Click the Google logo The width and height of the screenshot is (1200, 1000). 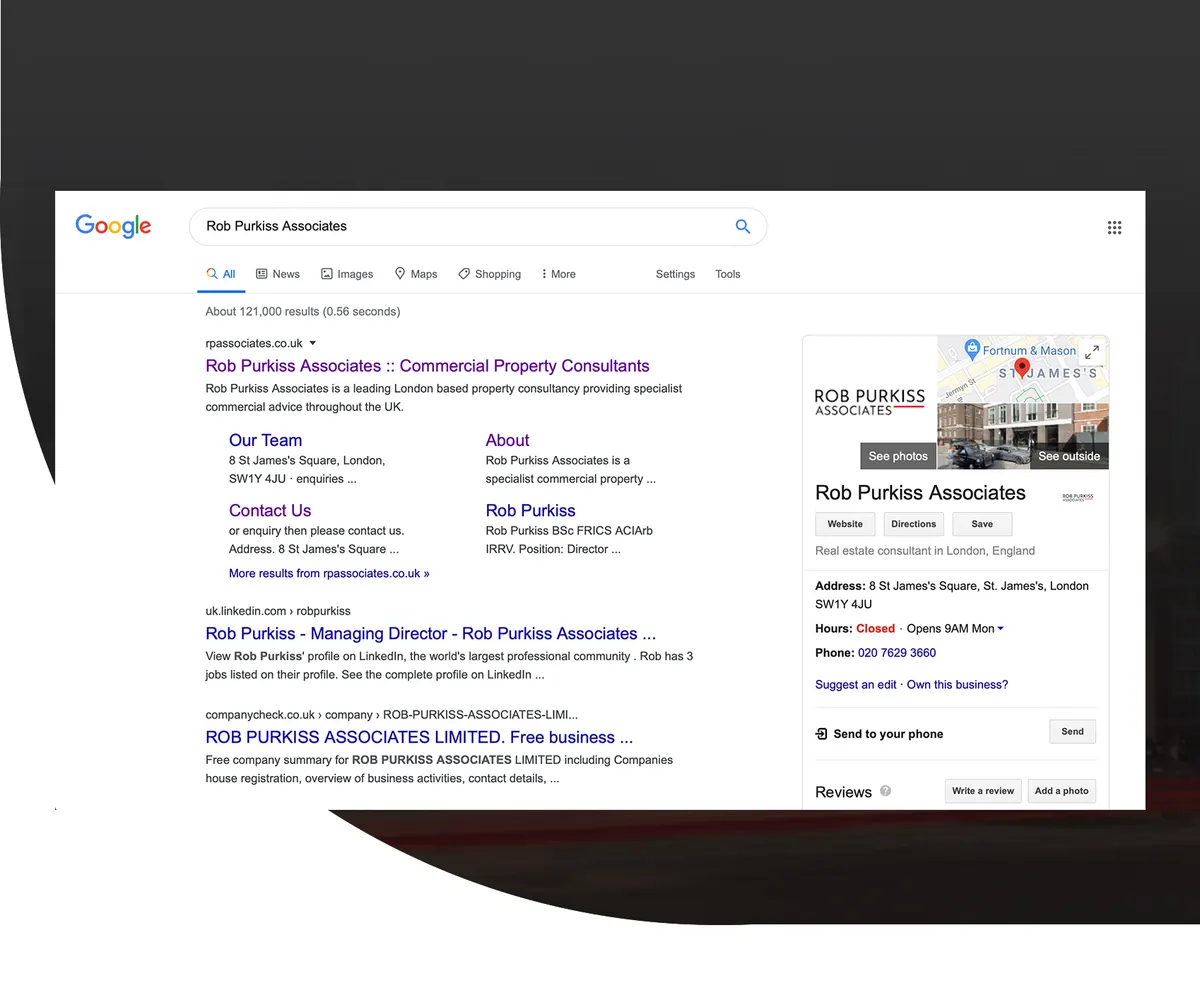coord(113,226)
